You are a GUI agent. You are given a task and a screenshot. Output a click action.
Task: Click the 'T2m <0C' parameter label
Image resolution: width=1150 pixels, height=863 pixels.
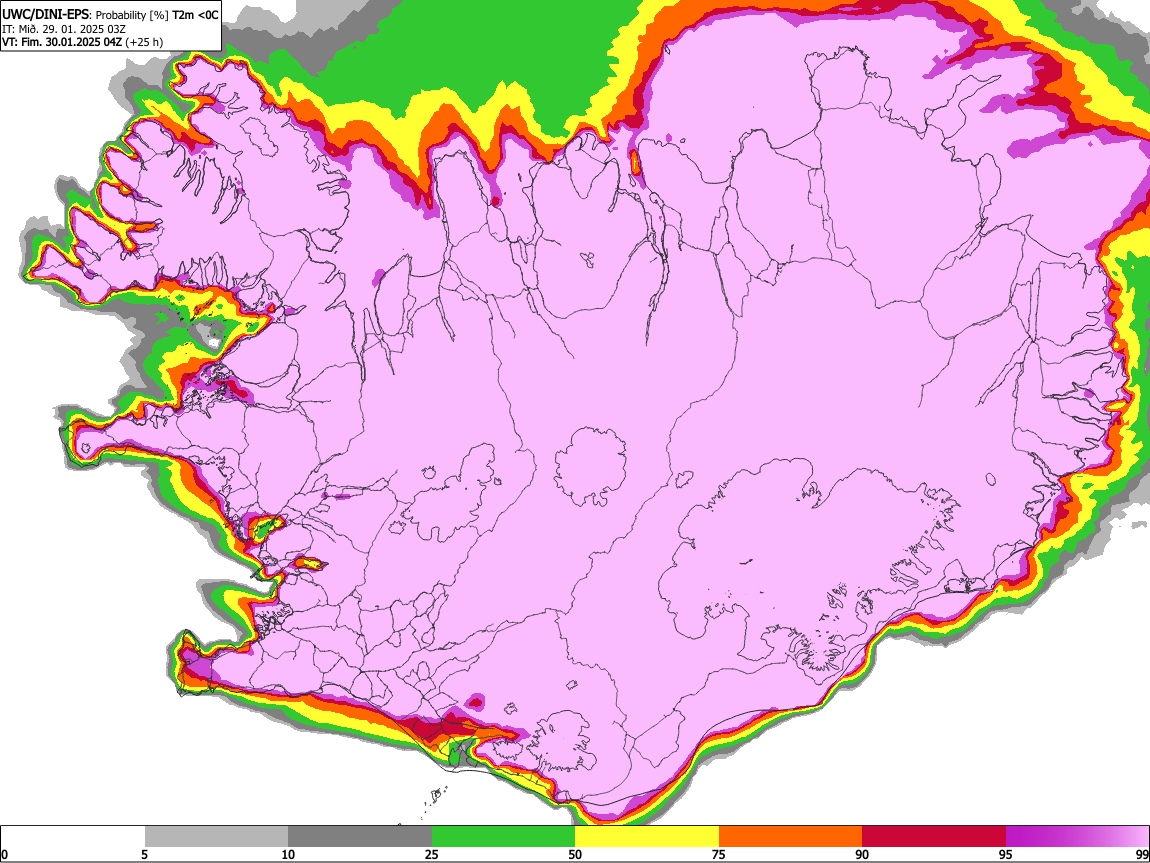pos(195,15)
